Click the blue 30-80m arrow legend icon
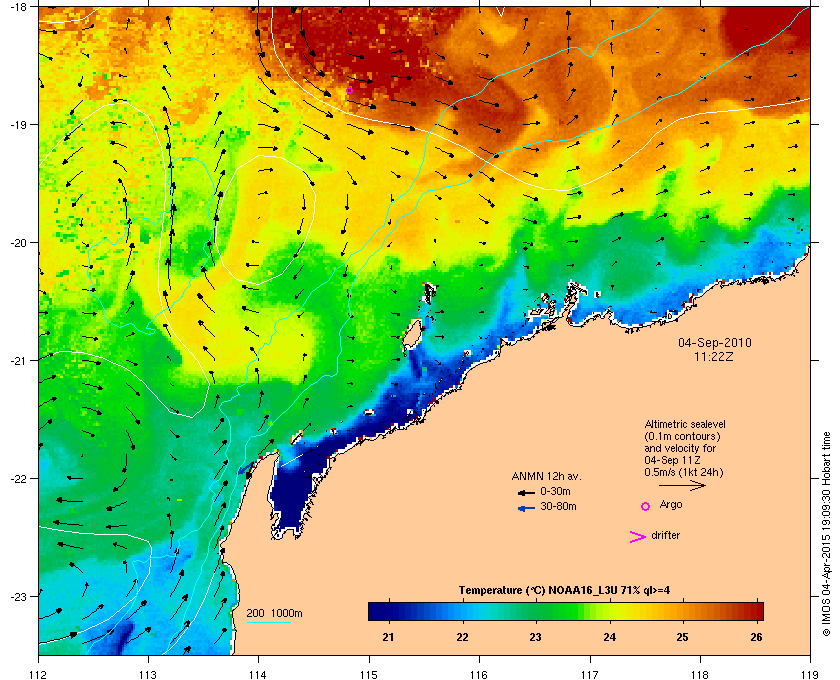 tap(526, 508)
